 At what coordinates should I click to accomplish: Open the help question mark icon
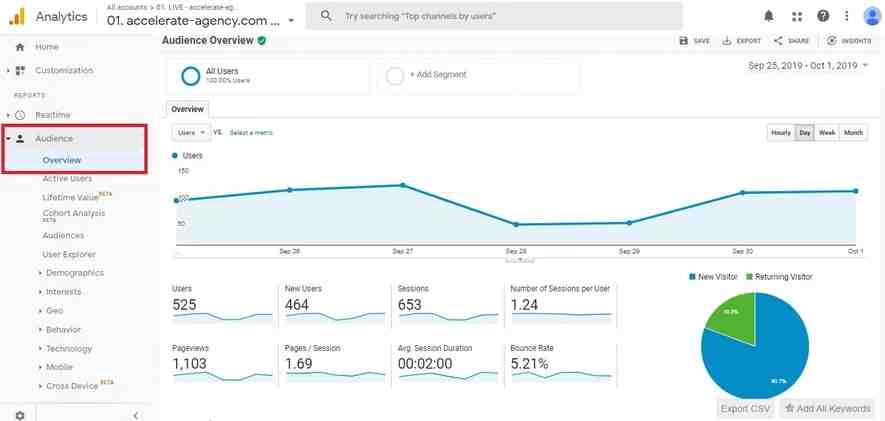(823, 16)
